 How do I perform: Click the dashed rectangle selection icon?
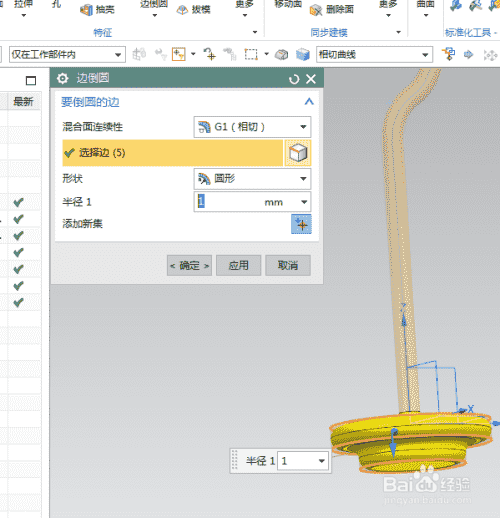point(251,54)
